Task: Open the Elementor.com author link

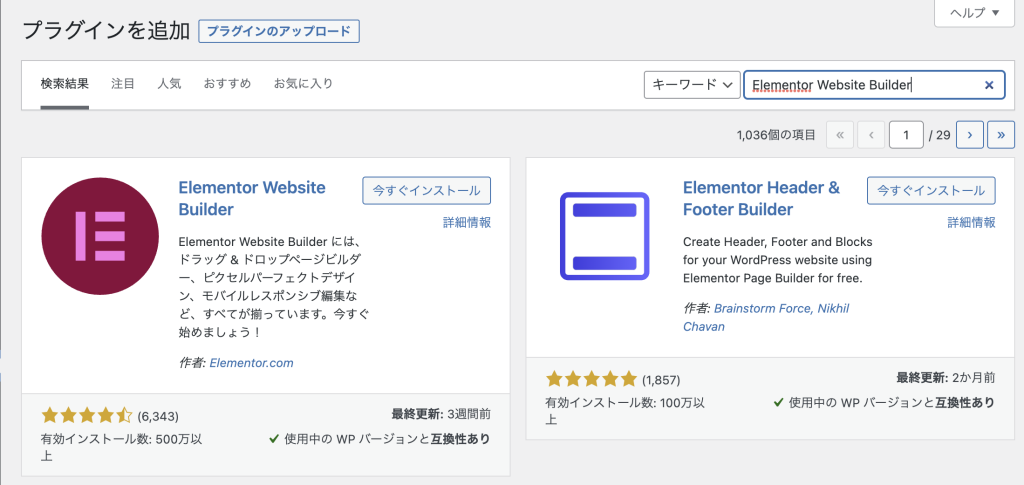Action: [x=251, y=363]
